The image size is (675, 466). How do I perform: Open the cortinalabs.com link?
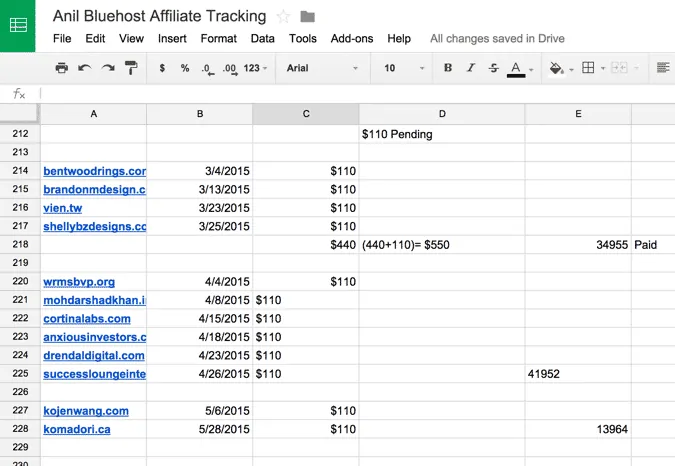[x=87, y=319]
